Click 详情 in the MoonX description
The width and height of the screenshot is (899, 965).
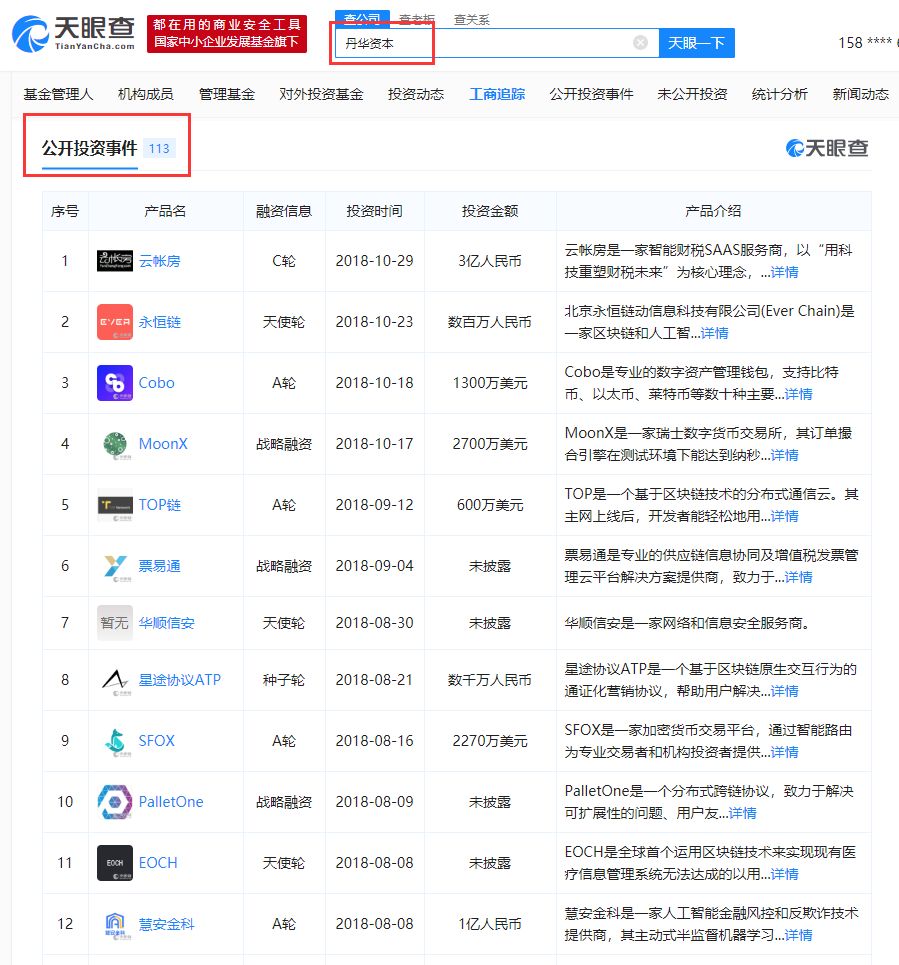(x=785, y=455)
